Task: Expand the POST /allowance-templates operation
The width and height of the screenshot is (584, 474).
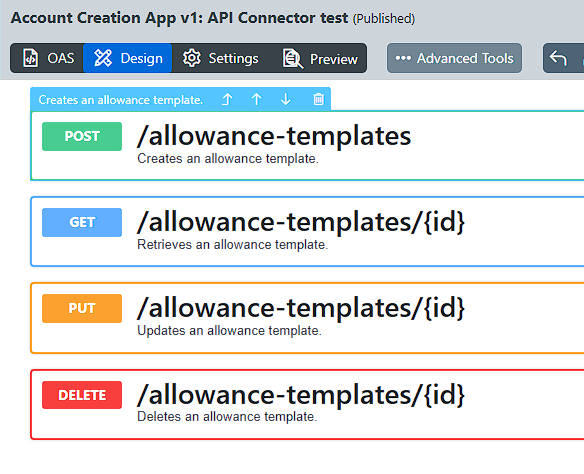Action: [308, 145]
